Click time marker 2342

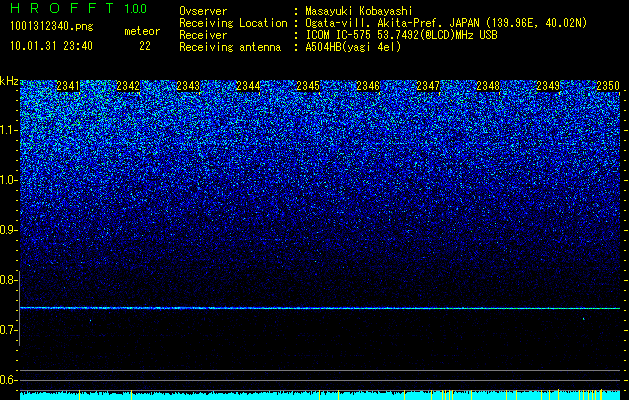point(128,85)
